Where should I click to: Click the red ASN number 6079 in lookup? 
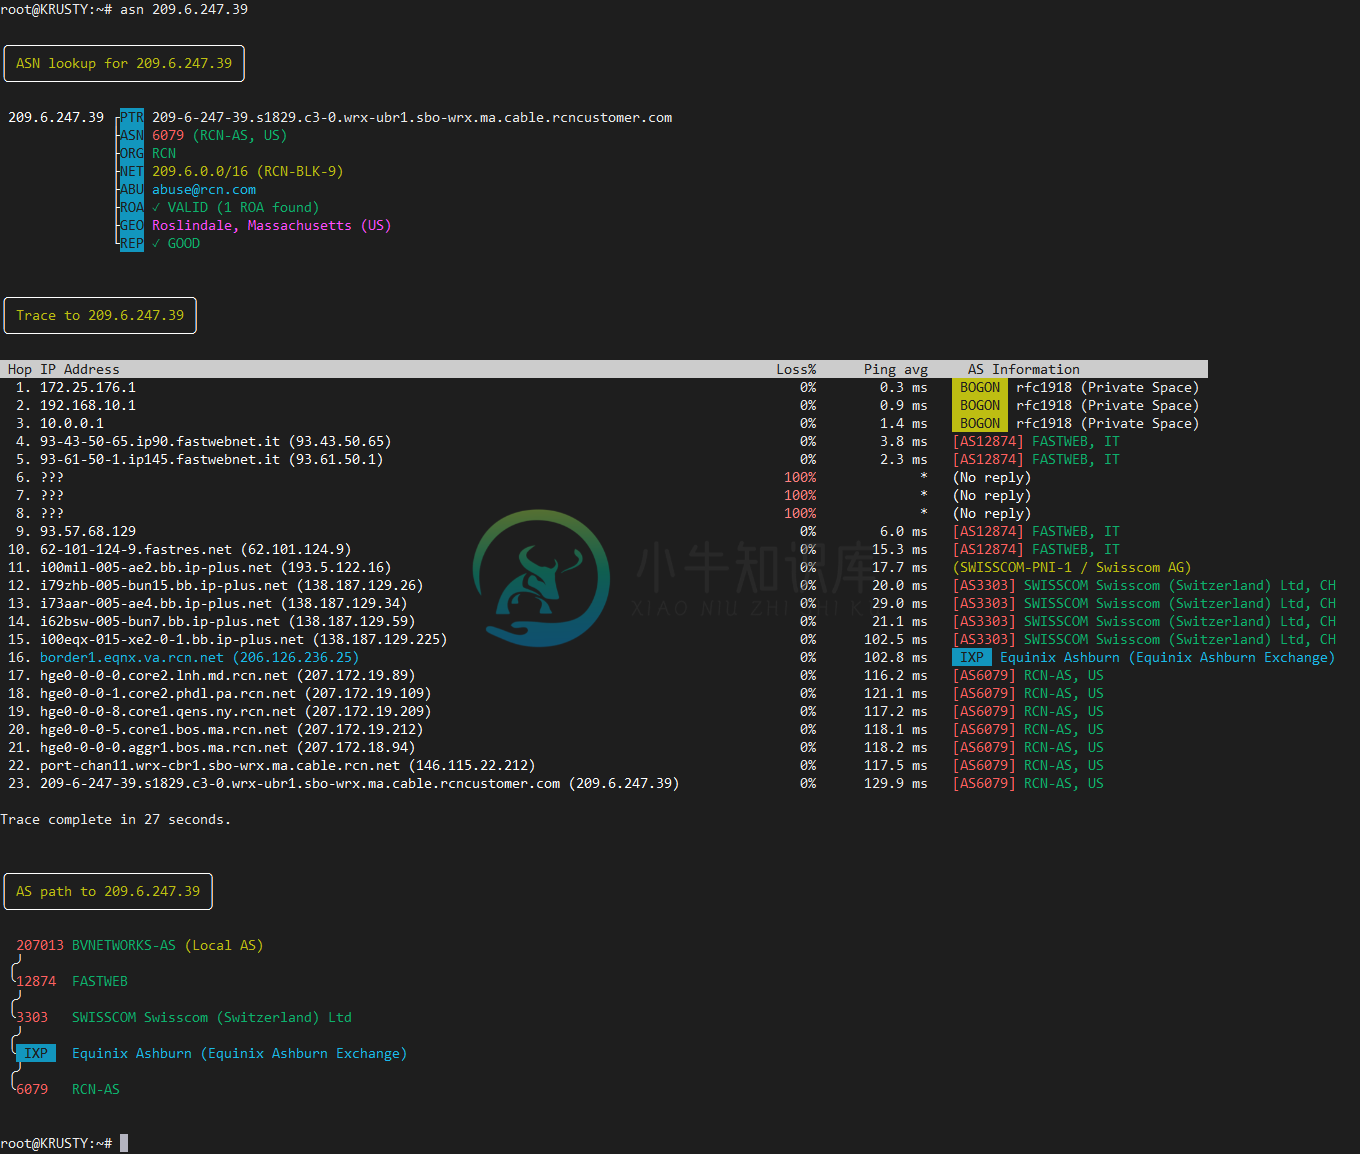pyautogui.click(x=168, y=135)
